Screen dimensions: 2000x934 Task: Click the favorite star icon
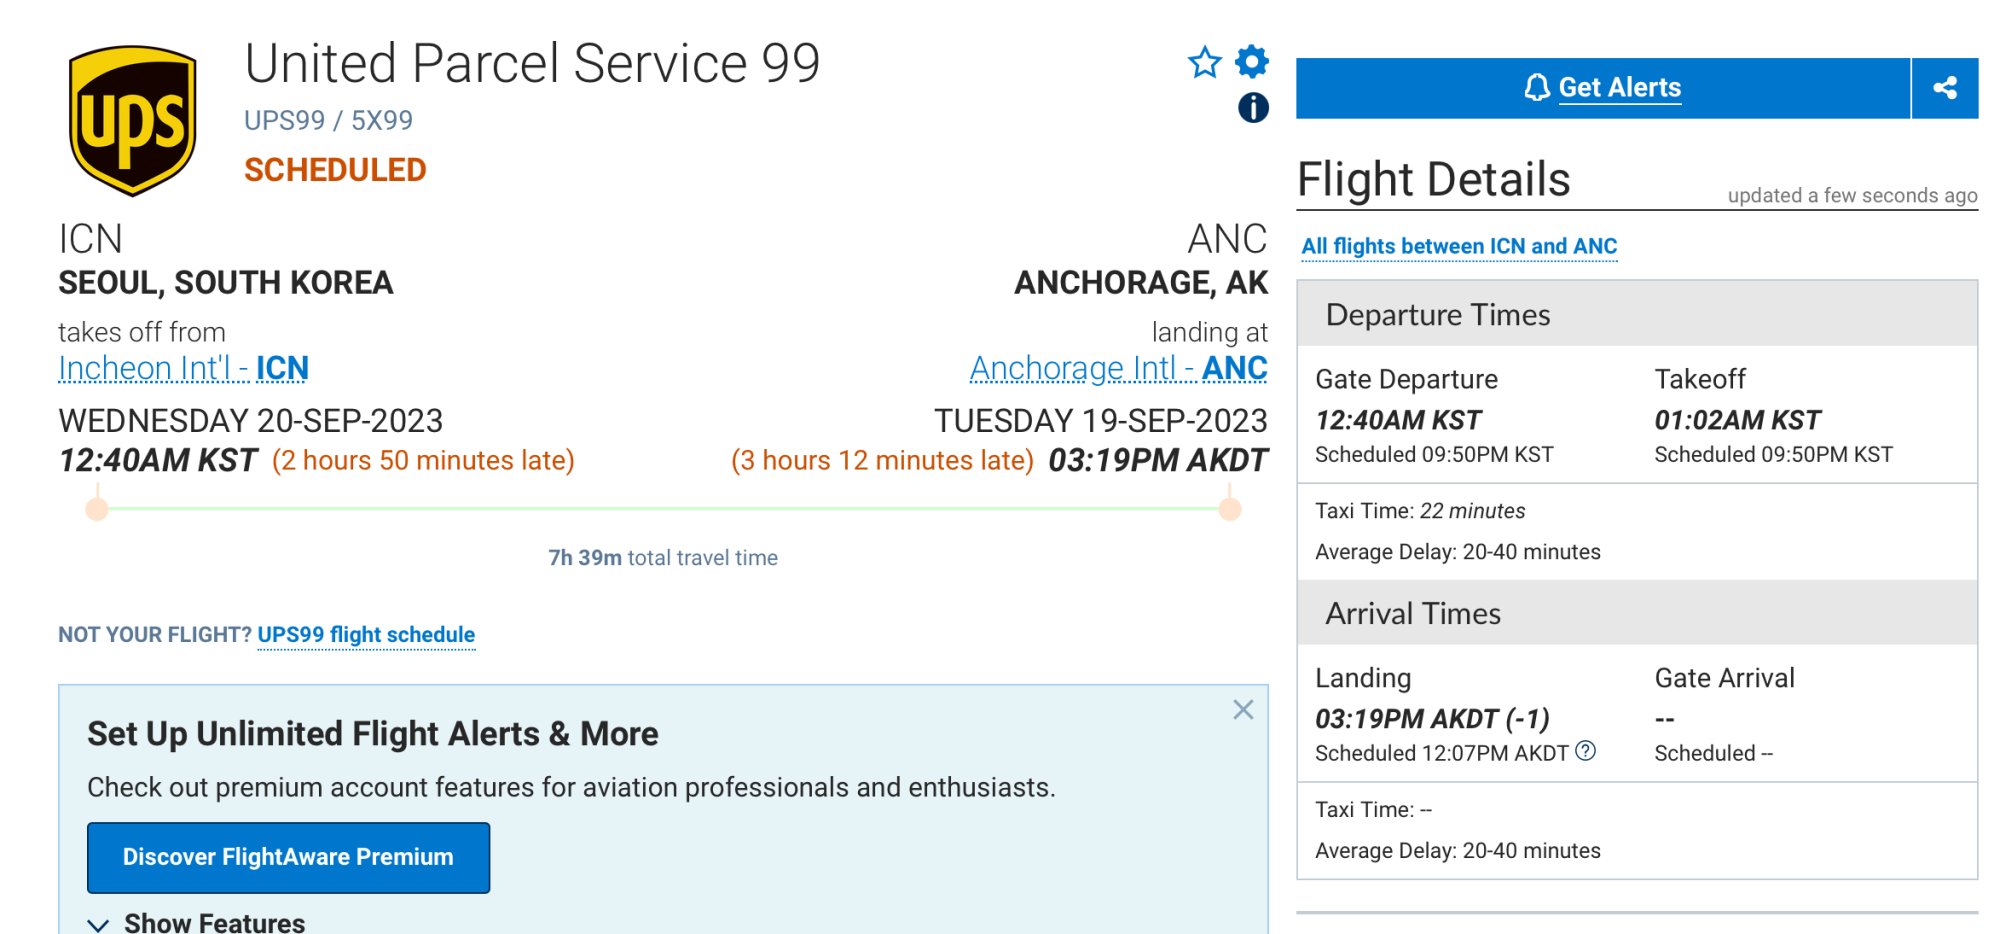pos(1205,63)
